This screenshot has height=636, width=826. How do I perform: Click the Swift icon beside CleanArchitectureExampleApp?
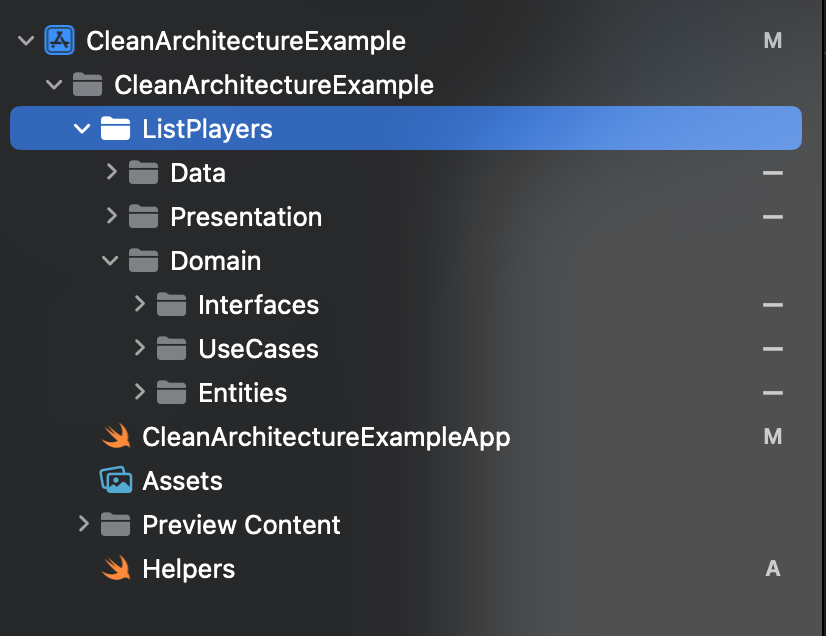tap(116, 436)
